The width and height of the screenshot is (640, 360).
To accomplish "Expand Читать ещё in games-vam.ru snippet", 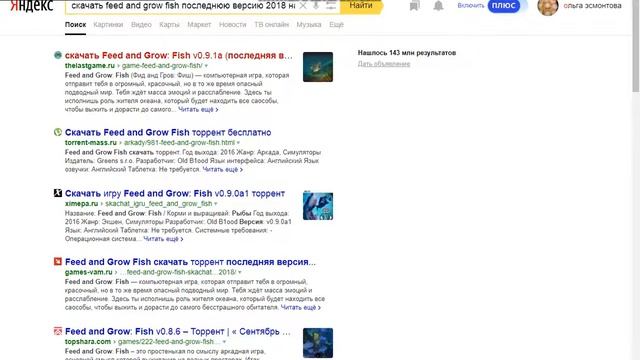I will point(300,307).
